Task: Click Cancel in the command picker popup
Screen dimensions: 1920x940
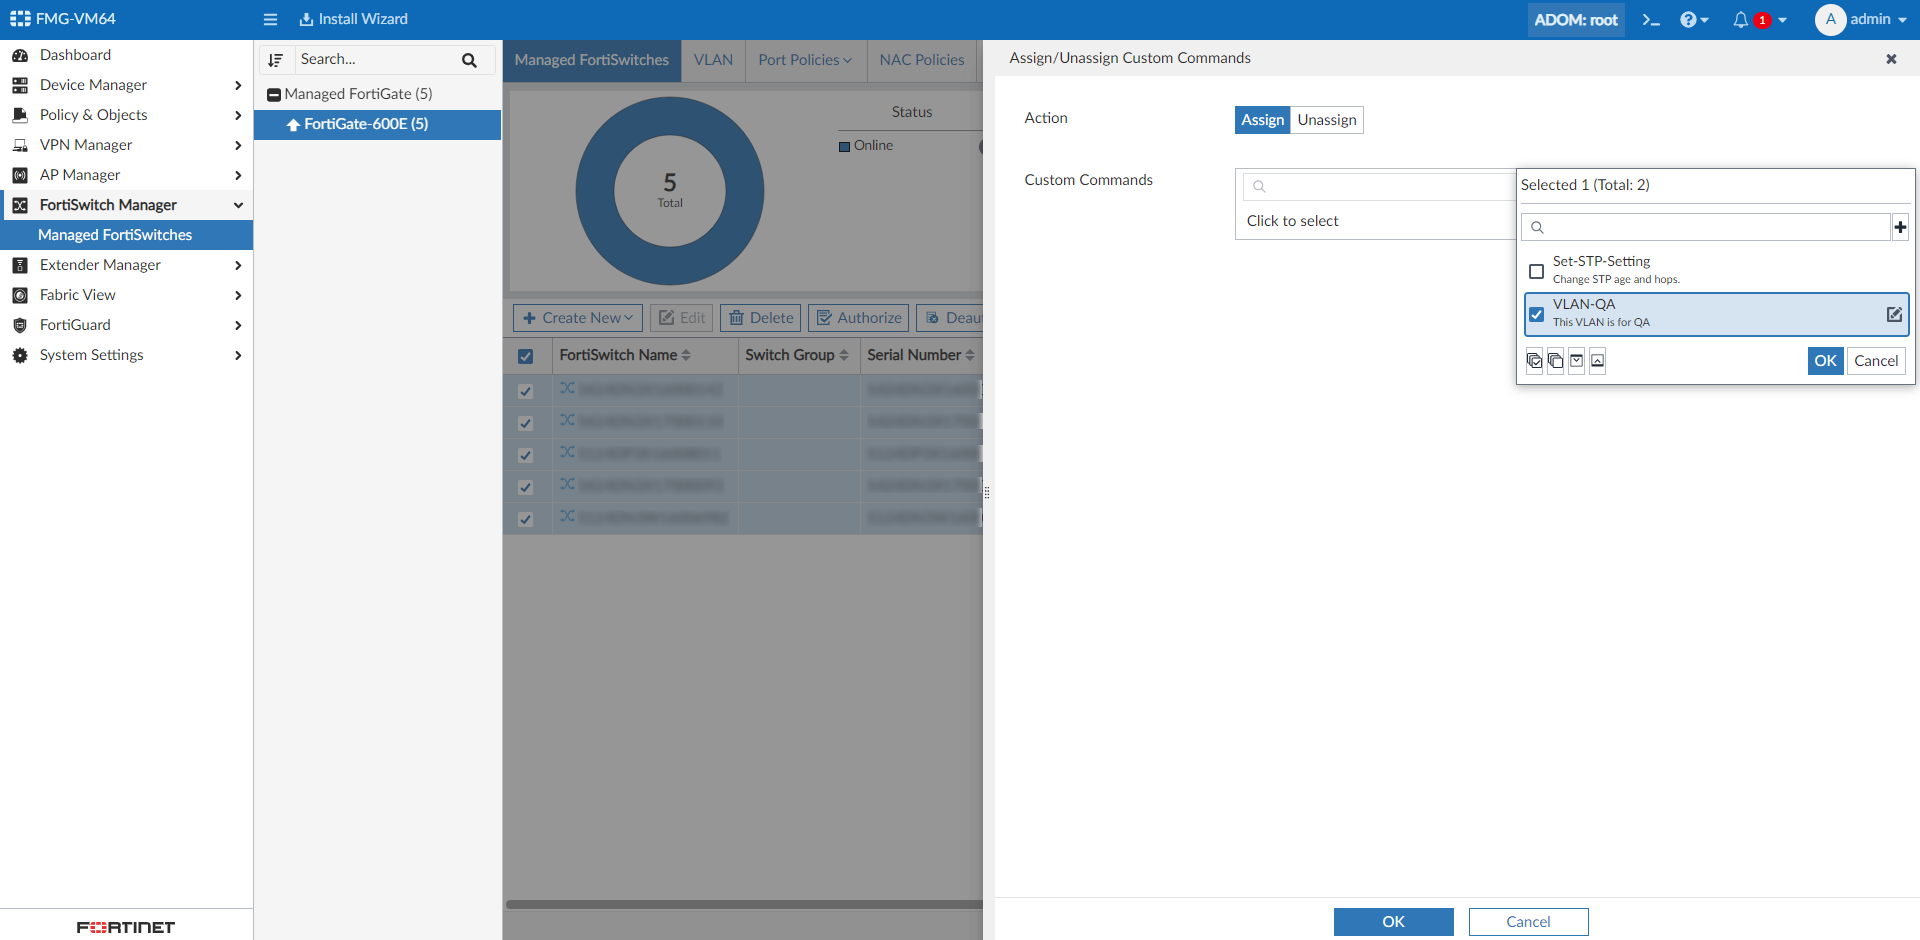Action: pyautogui.click(x=1876, y=361)
